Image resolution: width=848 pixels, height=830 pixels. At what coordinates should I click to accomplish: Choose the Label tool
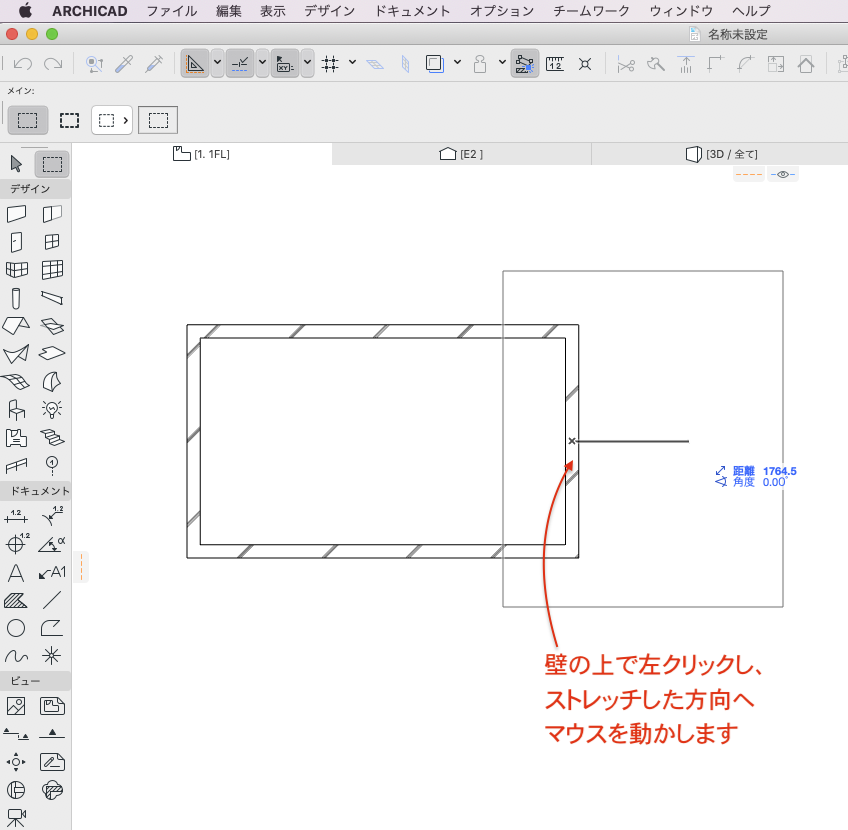click(52, 573)
